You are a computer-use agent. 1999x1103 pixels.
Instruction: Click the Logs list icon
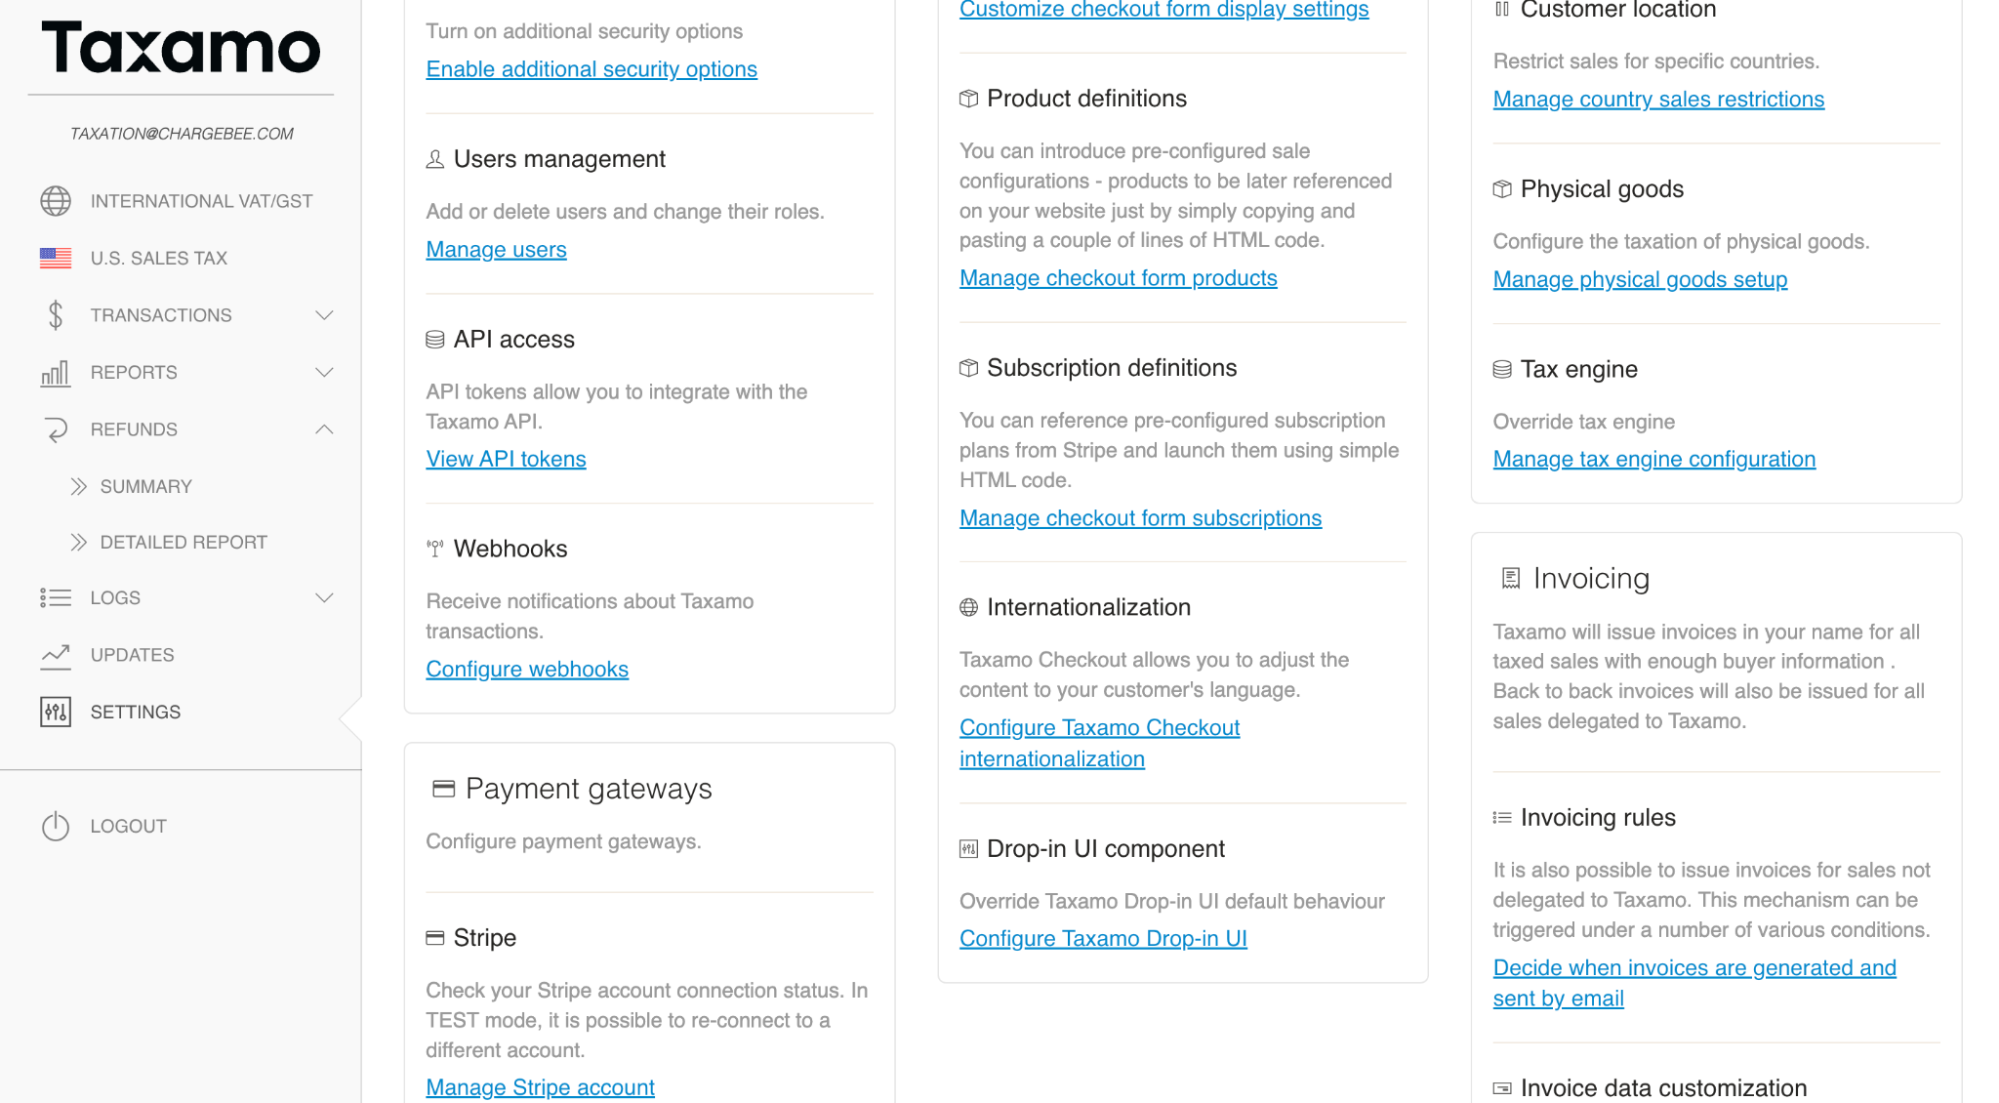click(55, 598)
